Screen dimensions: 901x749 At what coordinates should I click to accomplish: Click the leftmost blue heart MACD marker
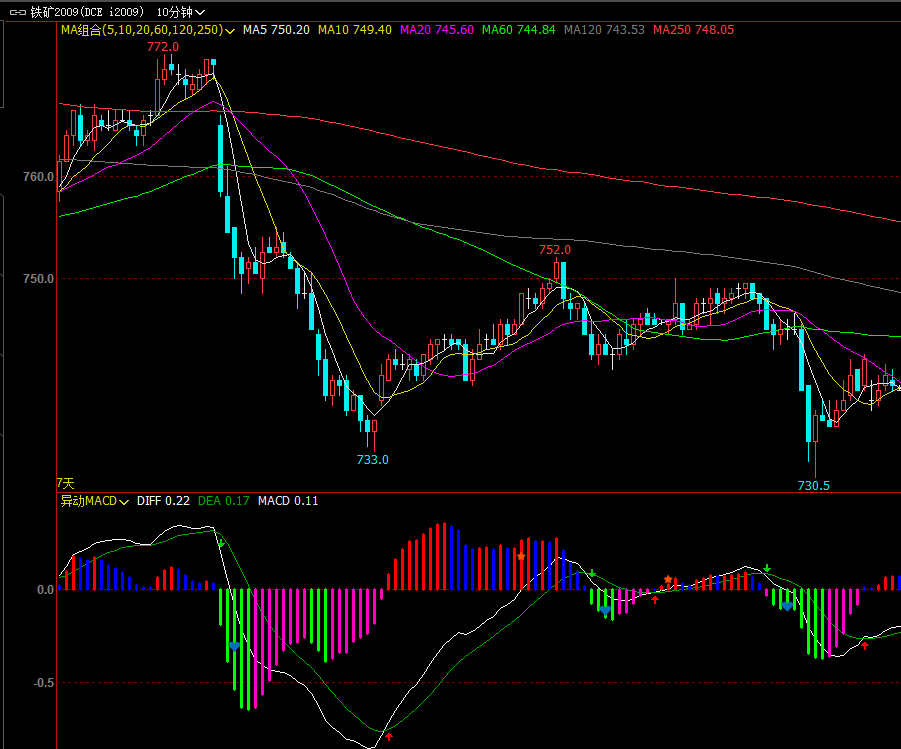pyautogui.click(x=234, y=647)
